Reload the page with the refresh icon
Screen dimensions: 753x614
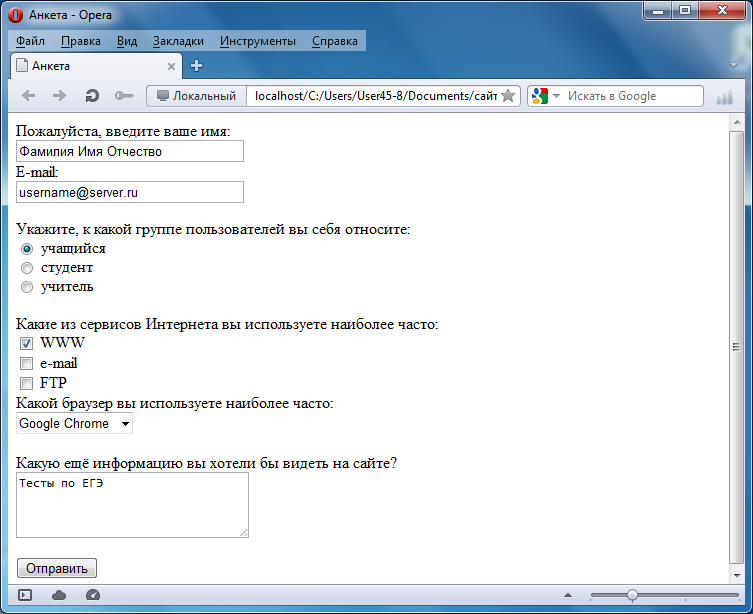coord(92,96)
